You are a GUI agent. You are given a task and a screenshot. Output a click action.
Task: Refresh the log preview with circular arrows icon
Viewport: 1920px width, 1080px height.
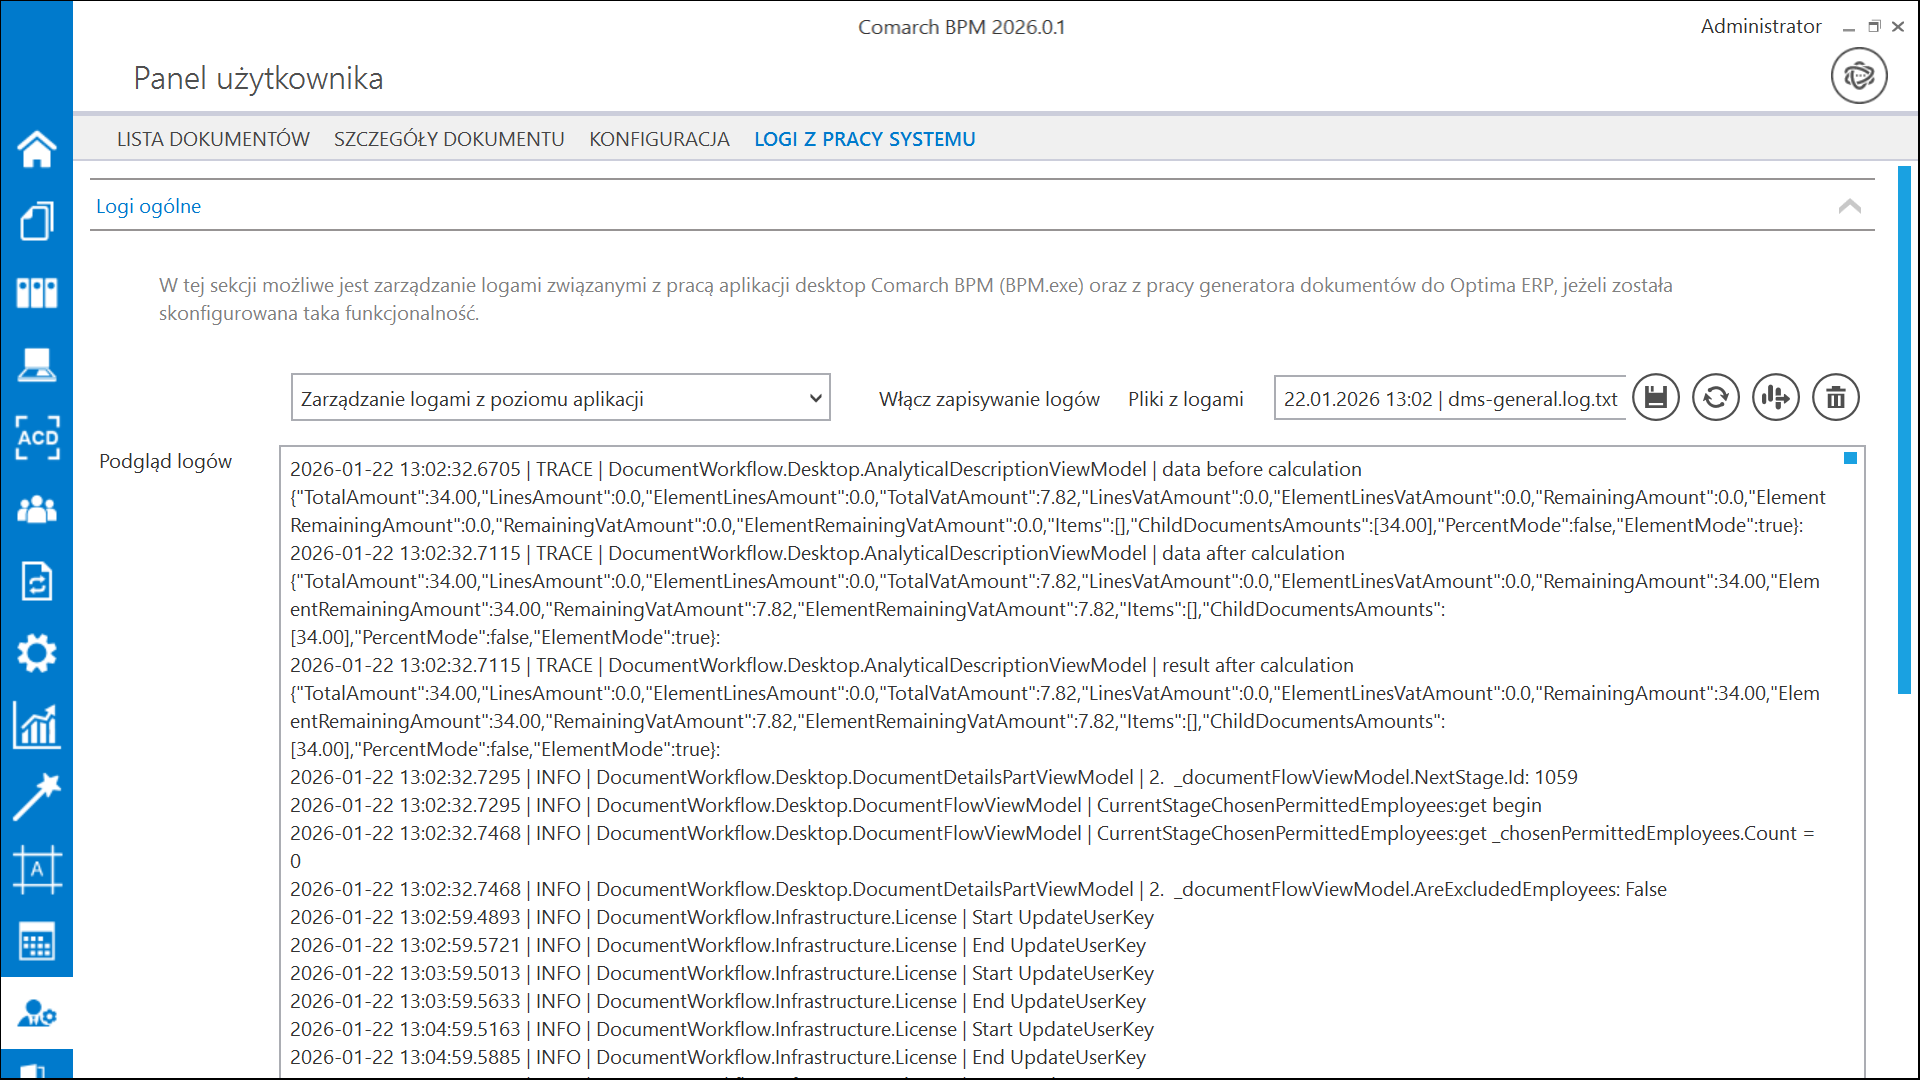(x=1716, y=398)
